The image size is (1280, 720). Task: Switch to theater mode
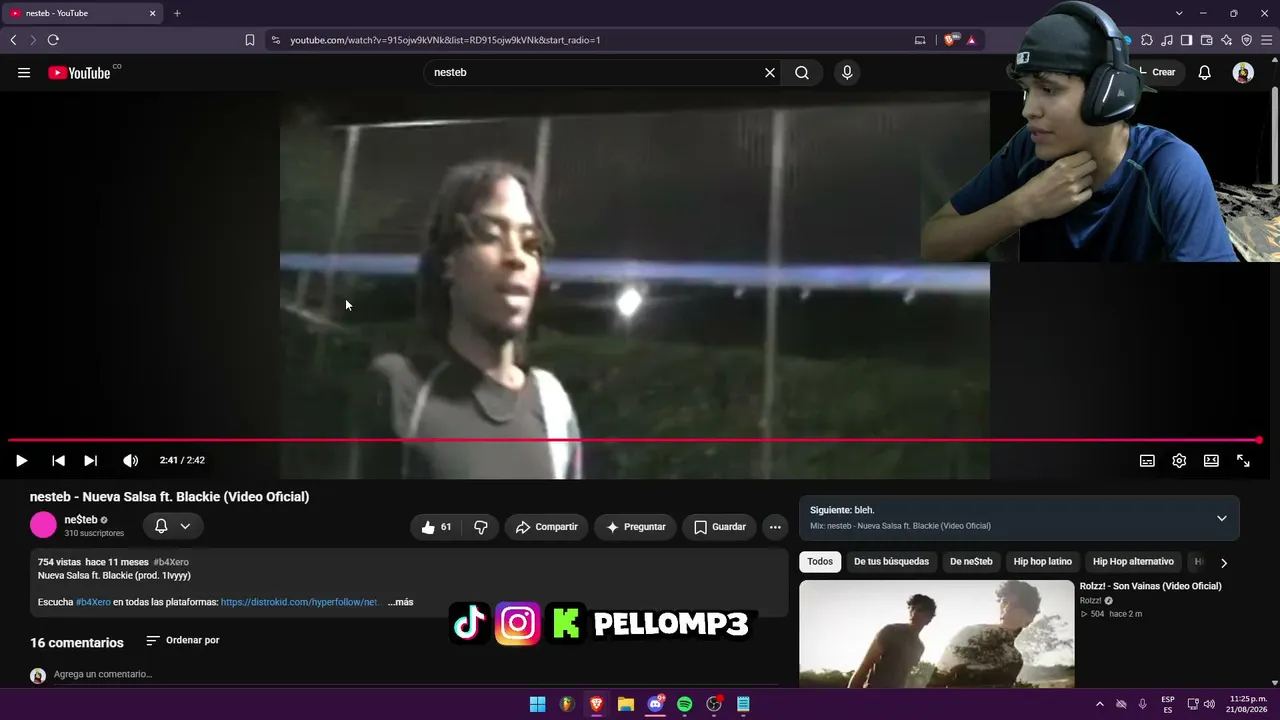(x=1211, y=460)
